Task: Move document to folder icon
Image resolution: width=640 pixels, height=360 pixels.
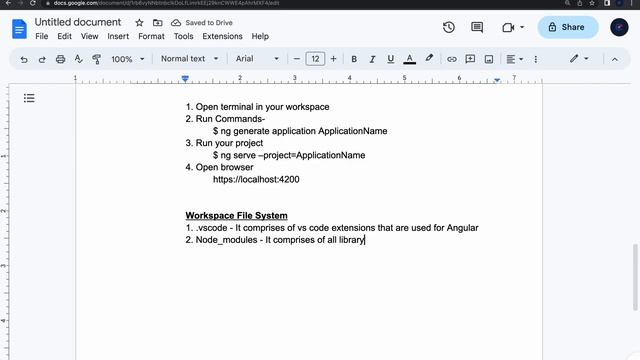Action: tap(158, 23)
